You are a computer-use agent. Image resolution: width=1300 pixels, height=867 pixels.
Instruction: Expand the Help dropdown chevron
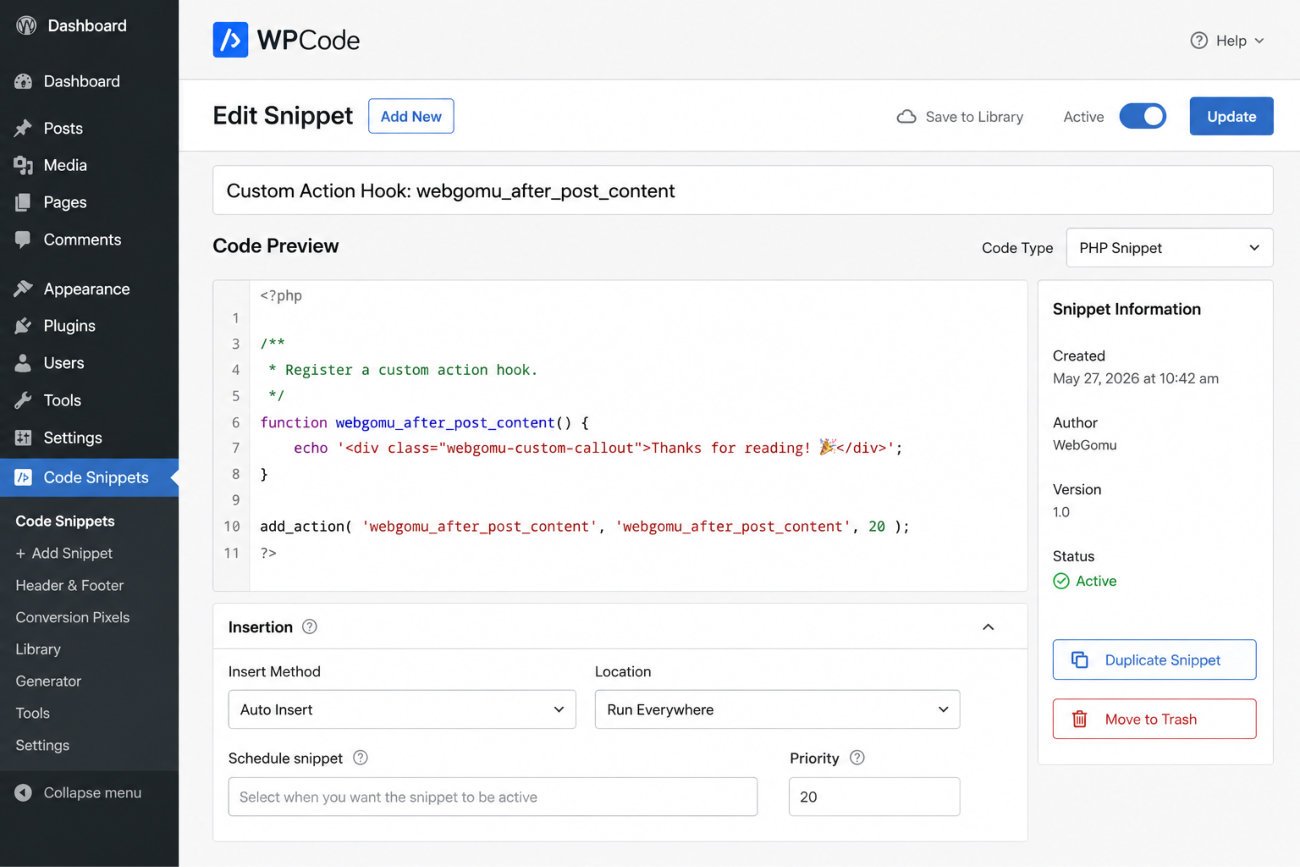[1259, 41]
